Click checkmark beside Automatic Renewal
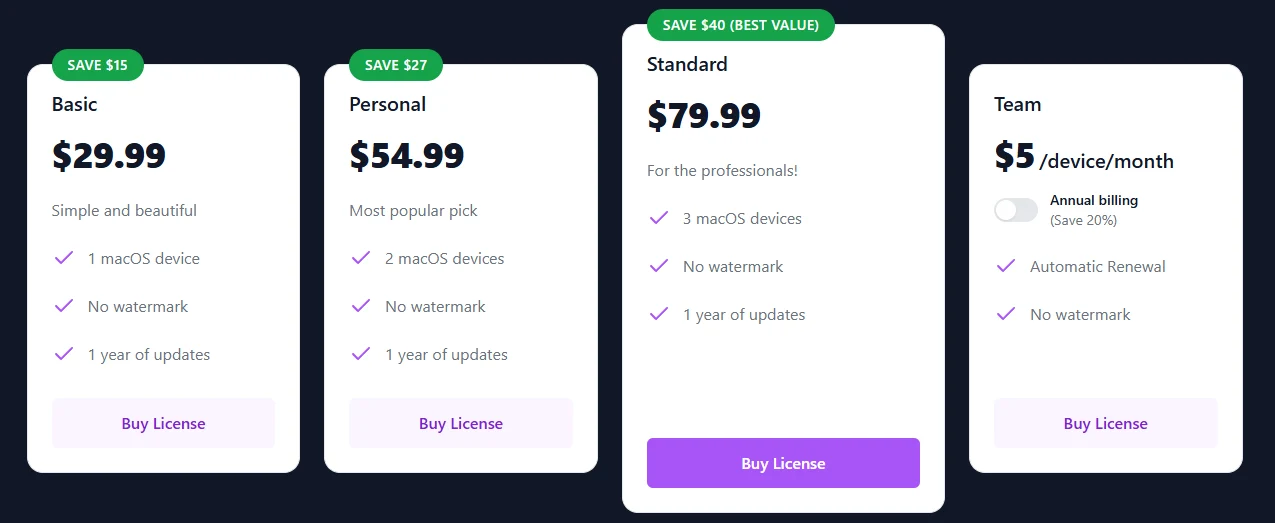 1006,266
